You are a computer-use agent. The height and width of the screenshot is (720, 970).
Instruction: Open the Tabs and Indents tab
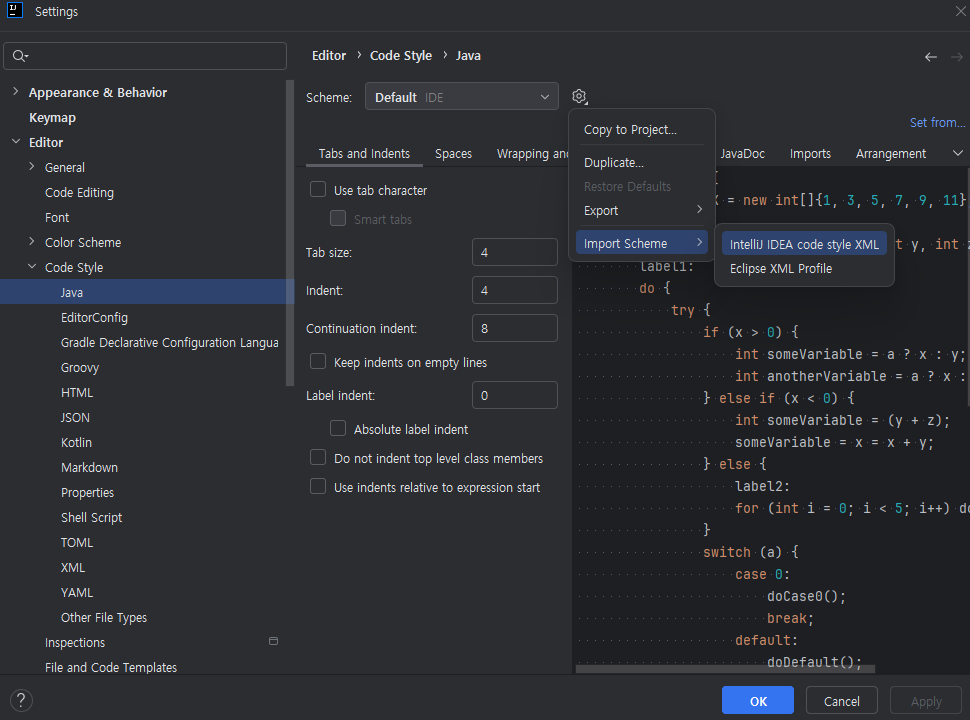tap(364, 154)
